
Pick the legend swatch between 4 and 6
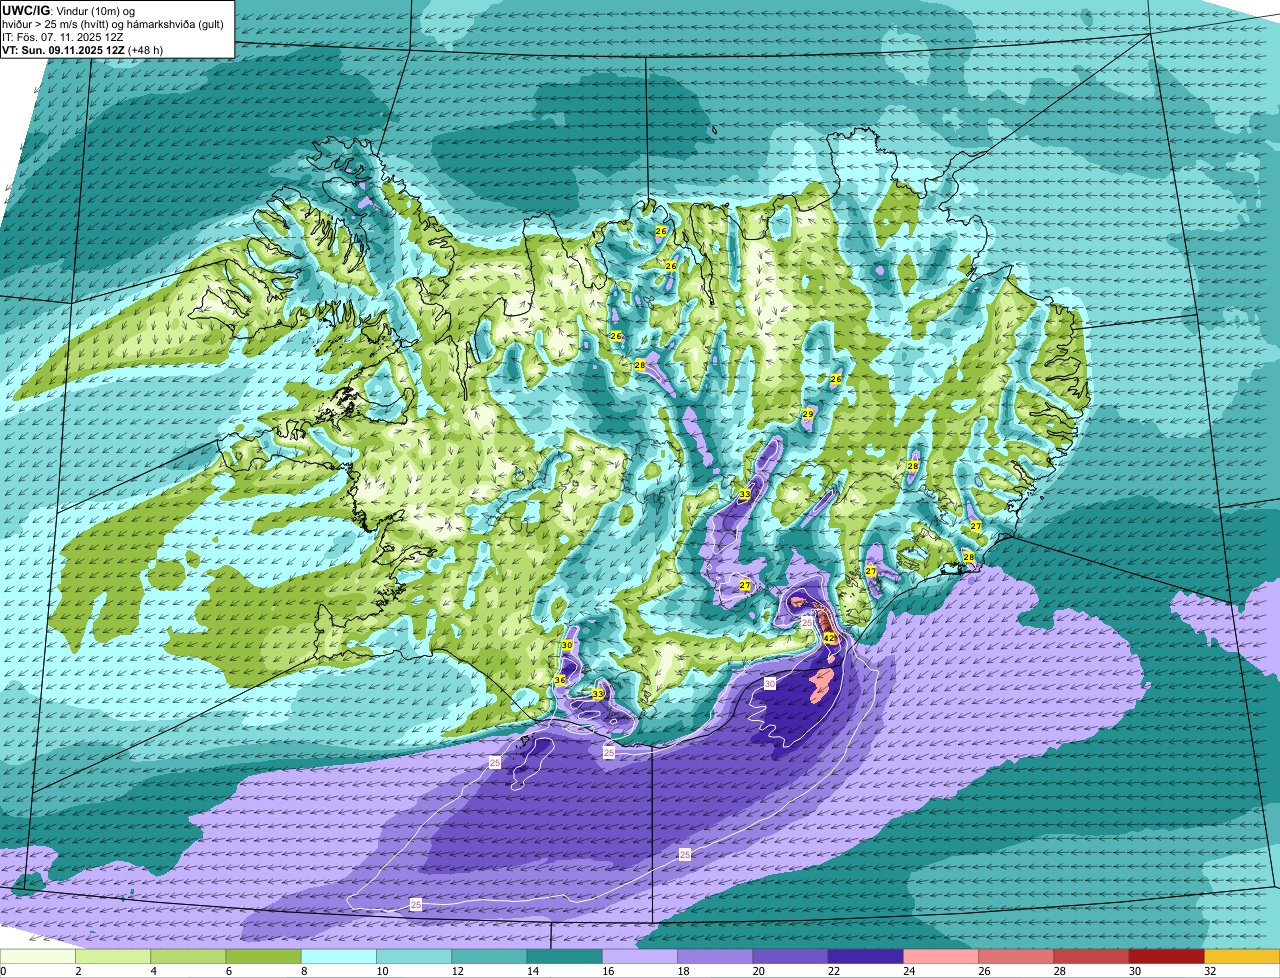(188, 956)
